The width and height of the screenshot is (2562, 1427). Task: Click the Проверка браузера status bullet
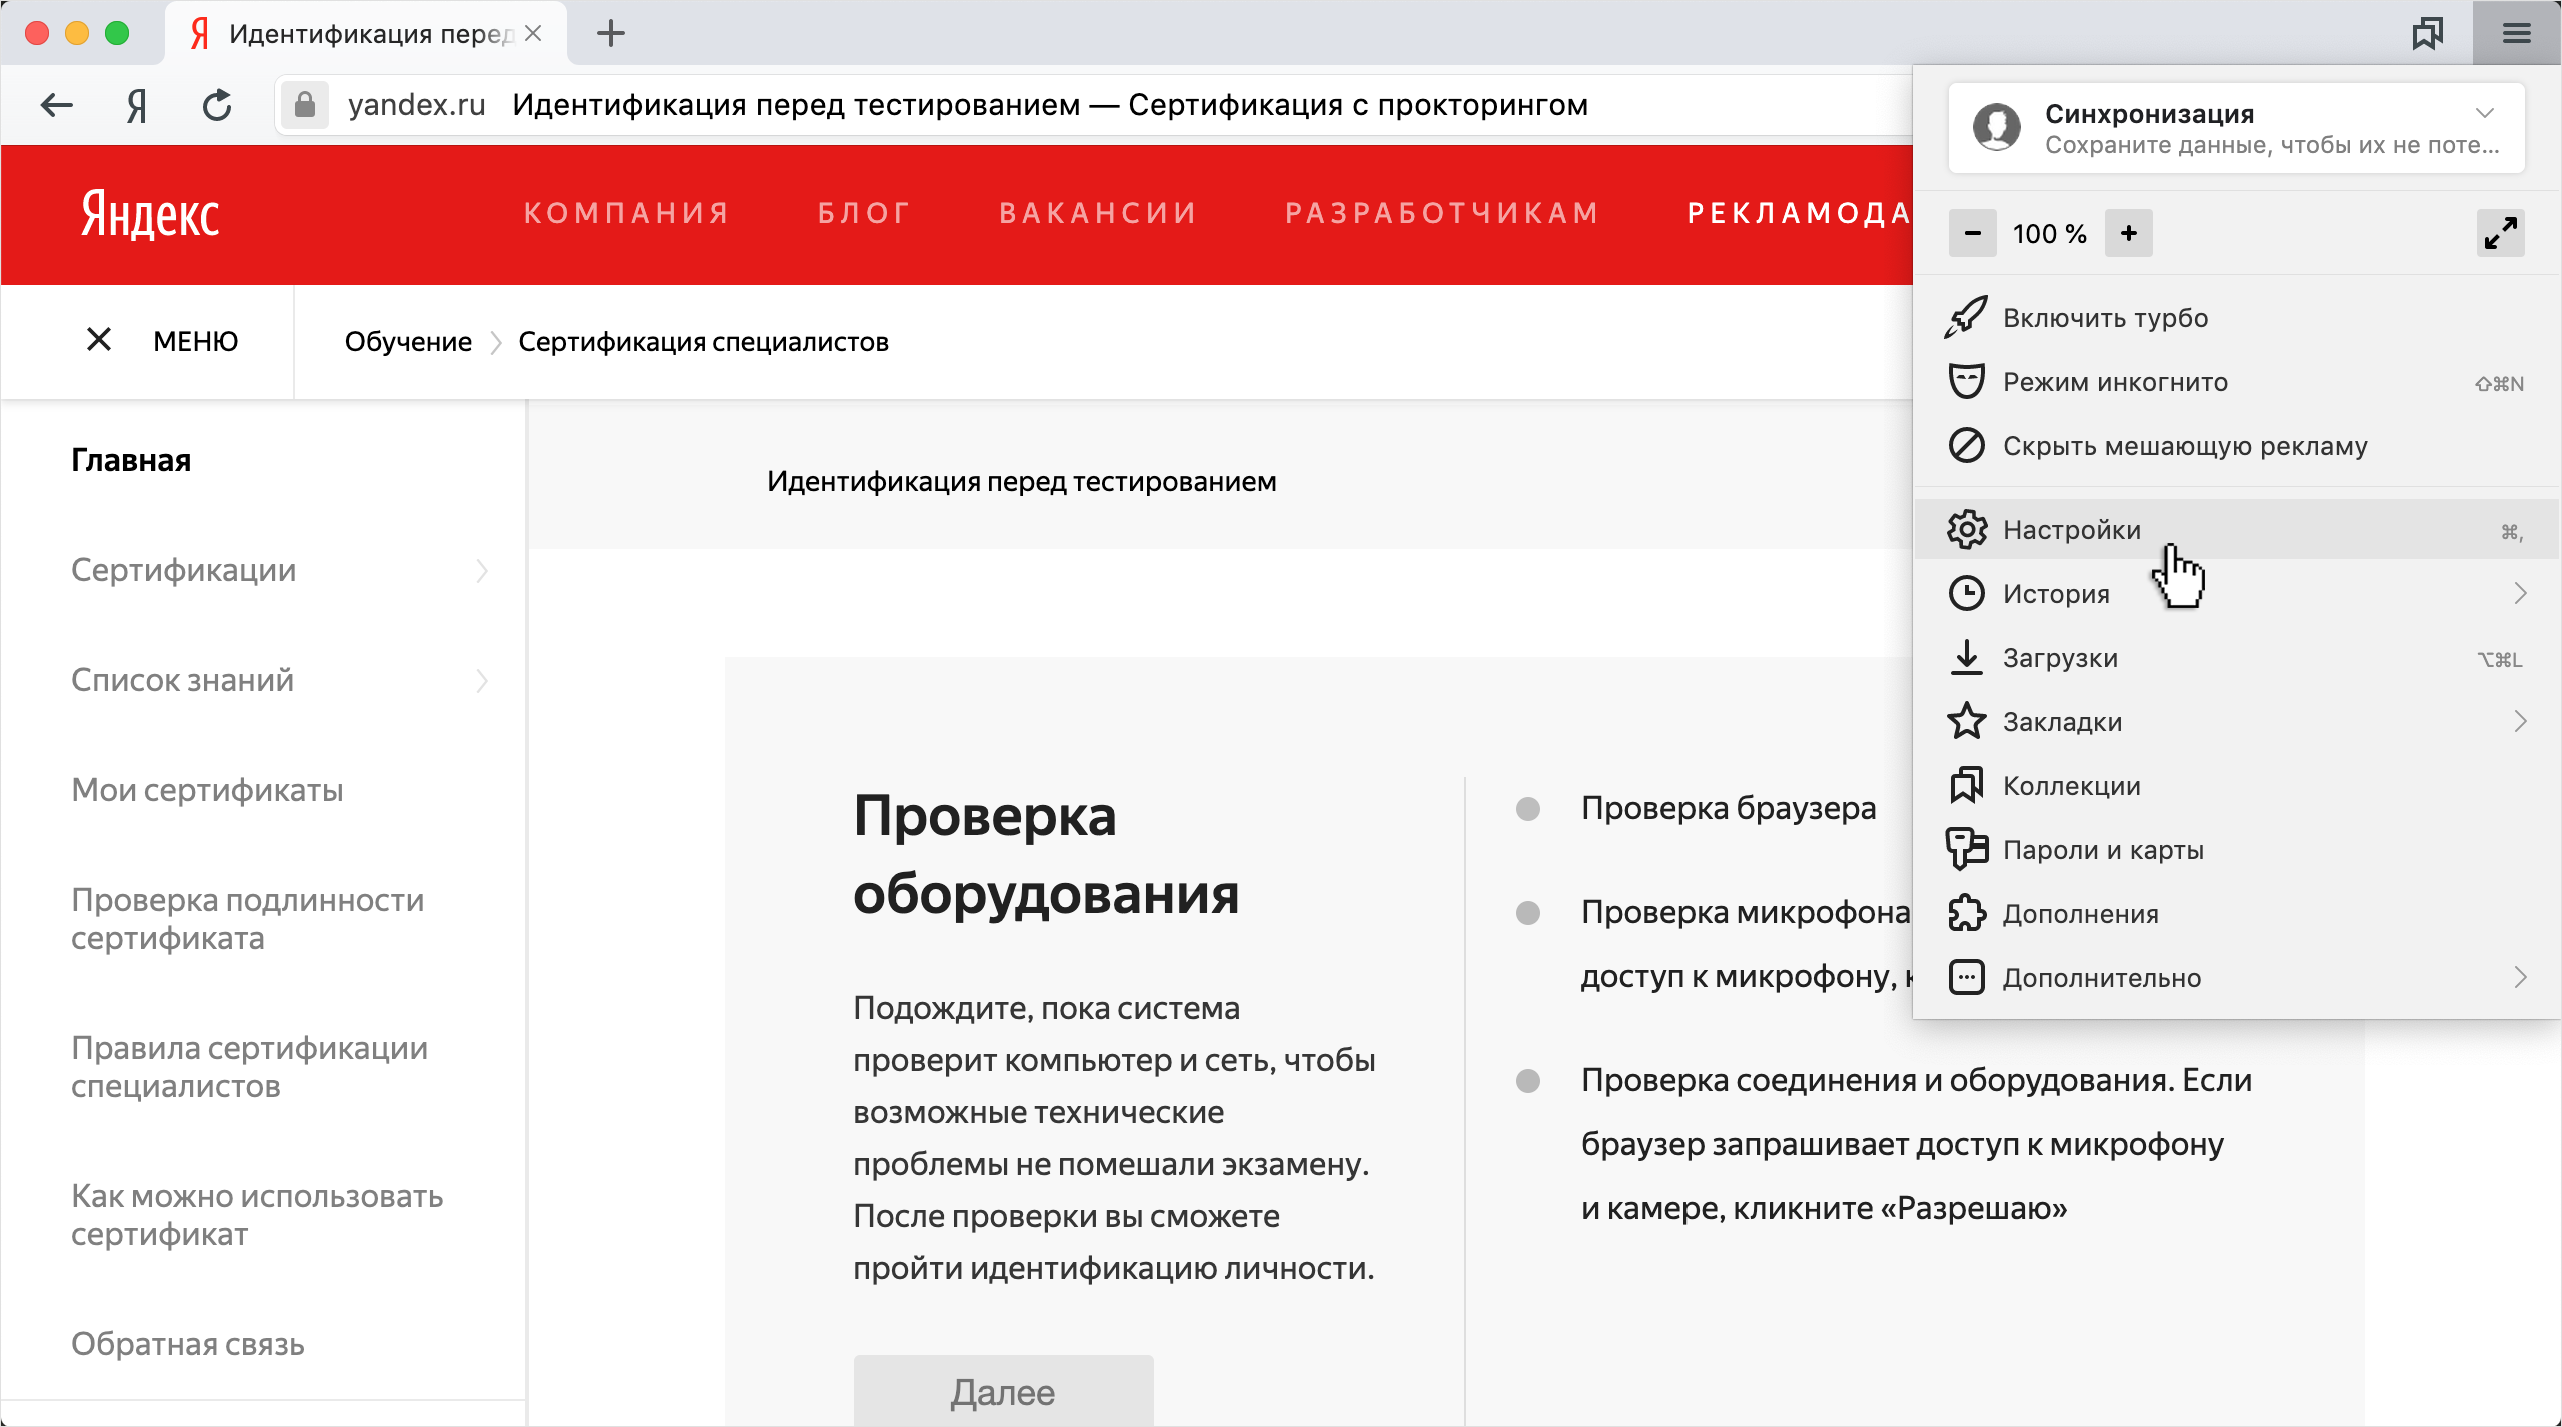(x=1527, y=808)
